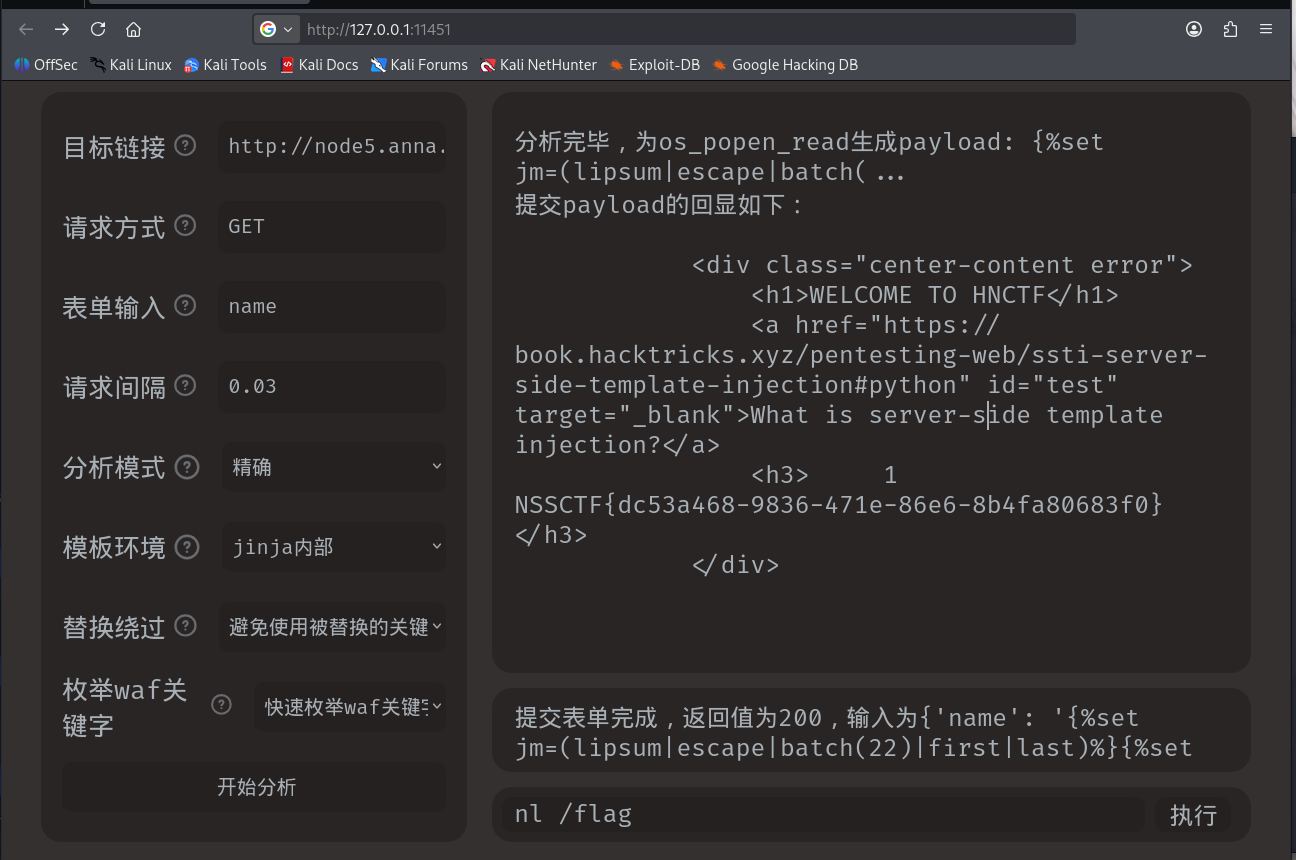The image size is (1296, 860).
Task: Open the extensions puzzle icon
Action: point(1230,29)
